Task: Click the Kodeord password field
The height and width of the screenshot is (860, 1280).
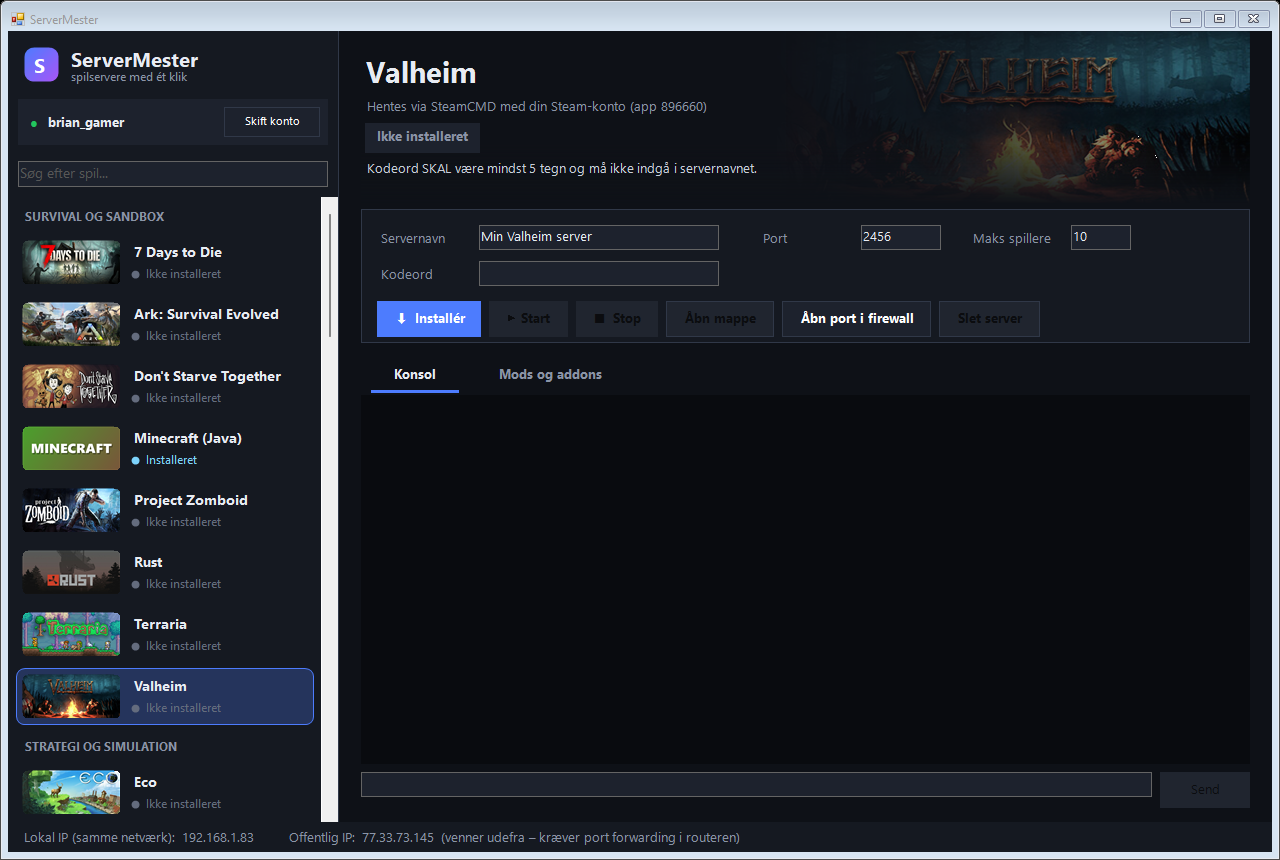Action: click(599, 274)
